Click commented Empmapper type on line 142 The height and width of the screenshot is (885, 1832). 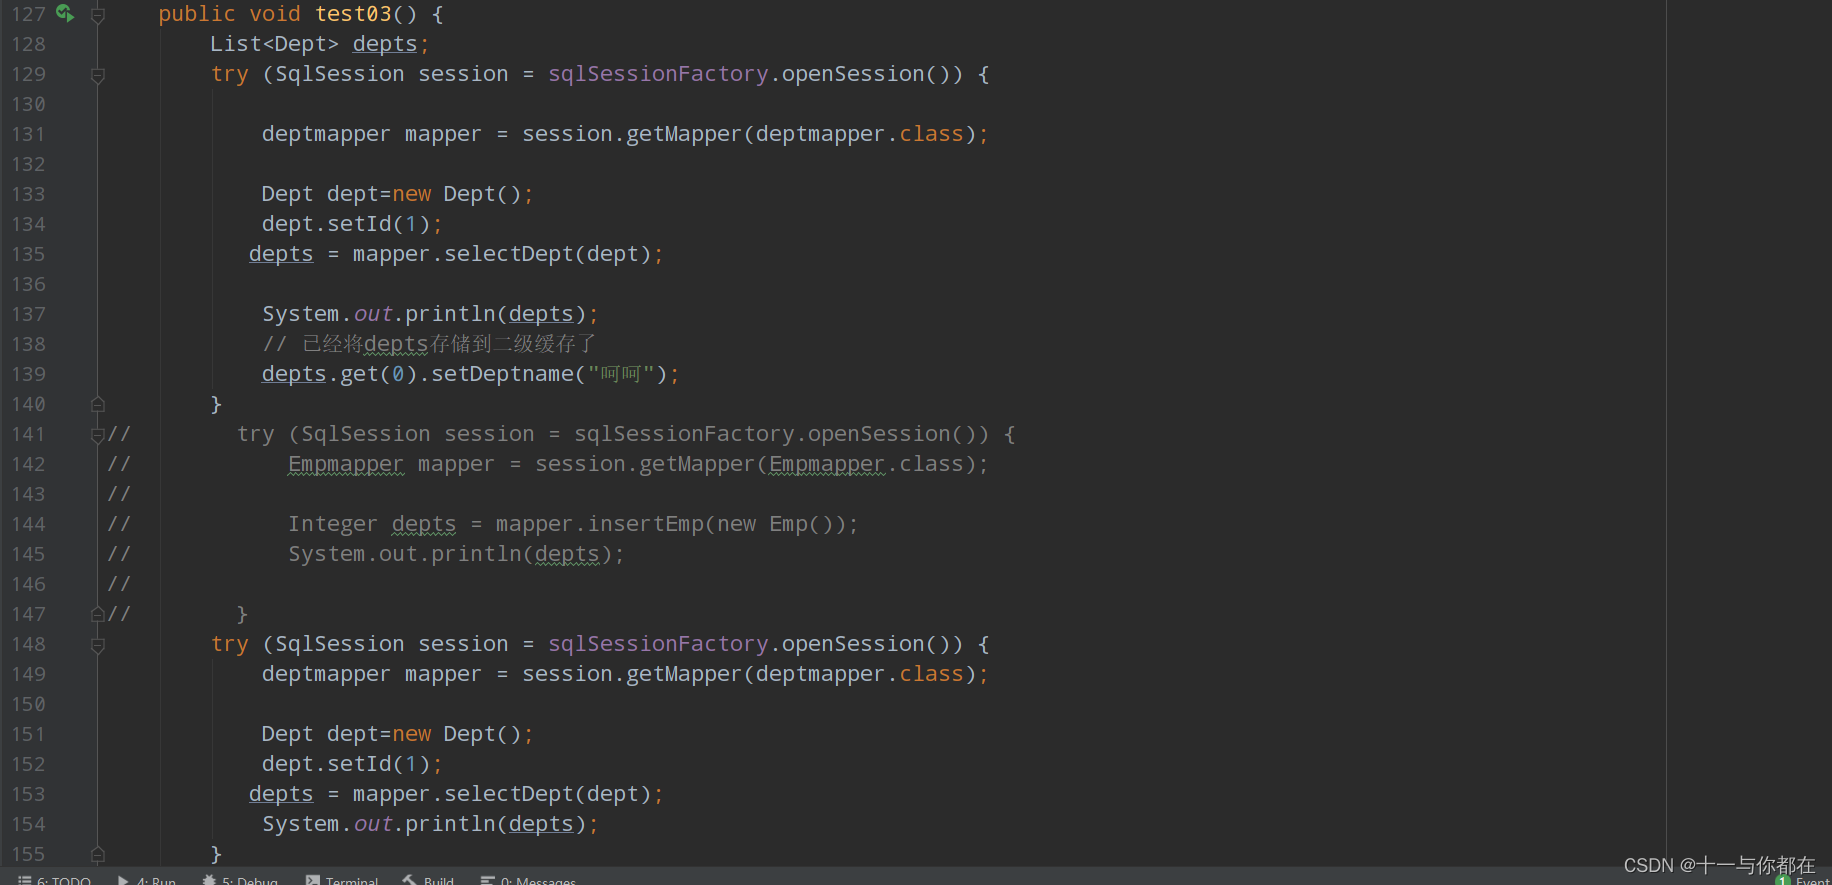click(x=346, y=464)
